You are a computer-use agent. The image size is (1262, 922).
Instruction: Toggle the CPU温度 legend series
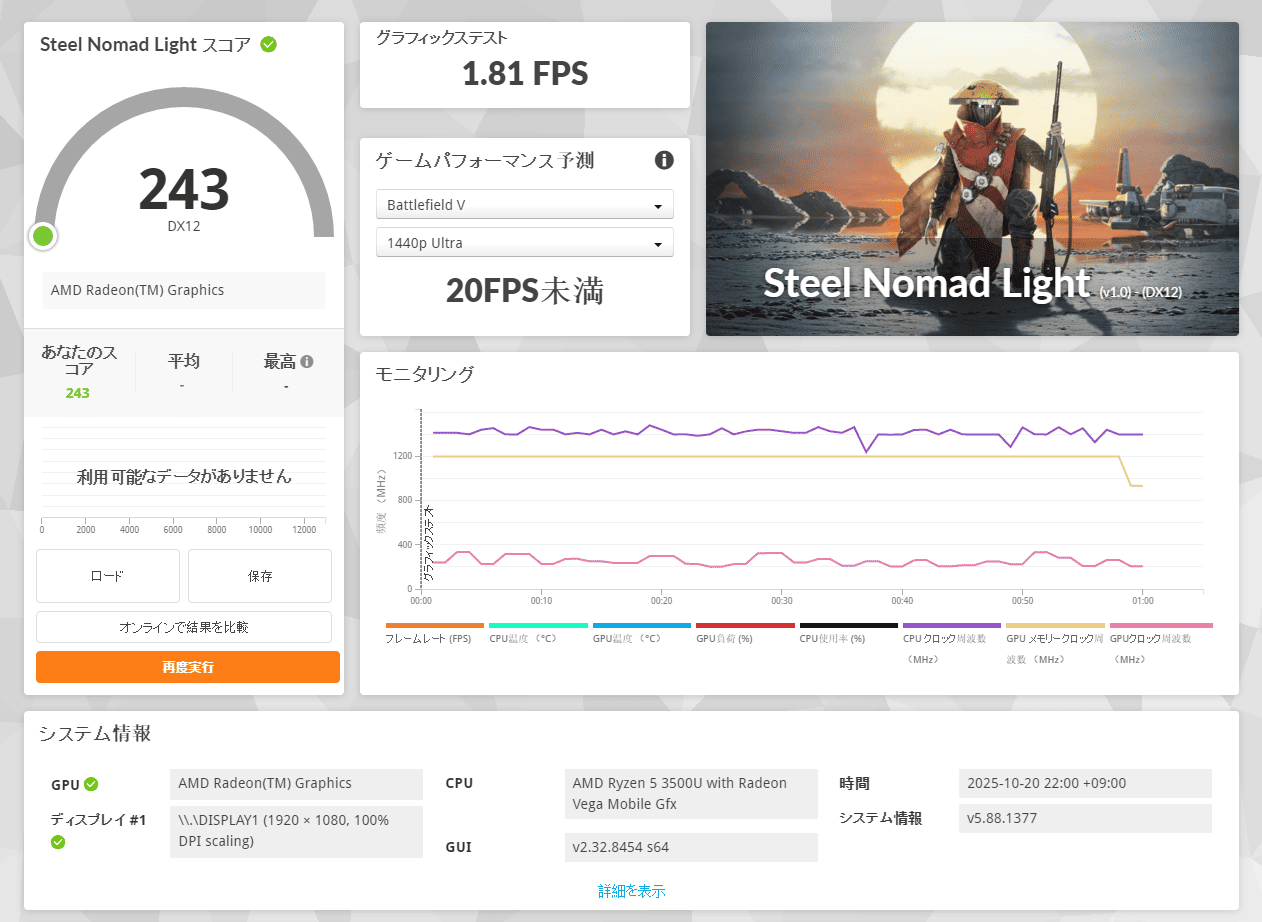pyautogui.click(x=523, y=638)
